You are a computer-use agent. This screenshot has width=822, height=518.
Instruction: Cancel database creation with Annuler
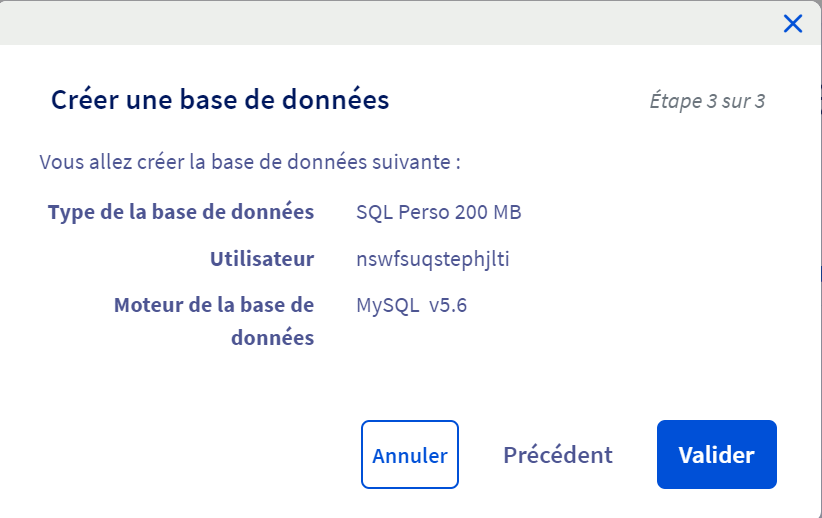click(x=410, y=455)
